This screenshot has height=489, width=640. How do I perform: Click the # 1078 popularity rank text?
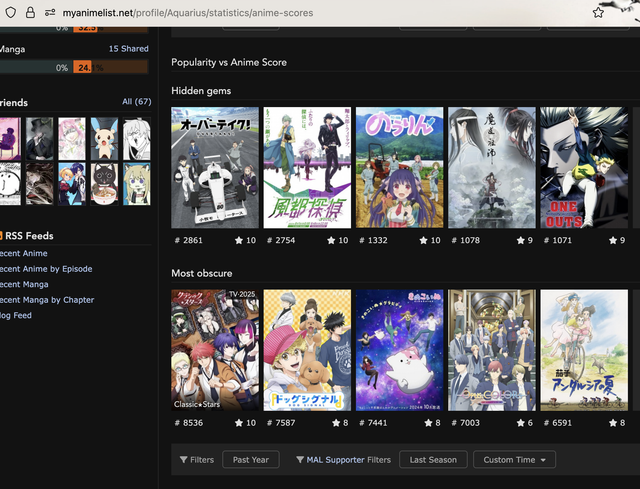click(x=465, y=240)
